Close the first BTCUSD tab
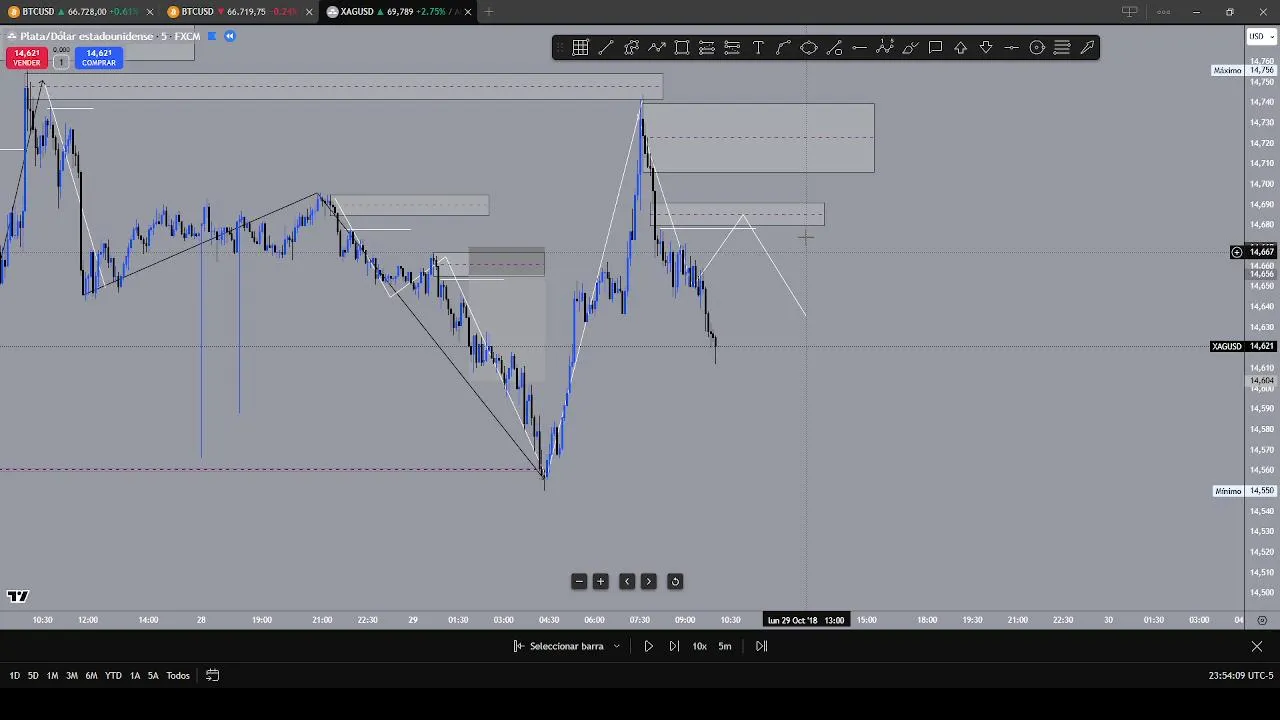 pos(150,12)
